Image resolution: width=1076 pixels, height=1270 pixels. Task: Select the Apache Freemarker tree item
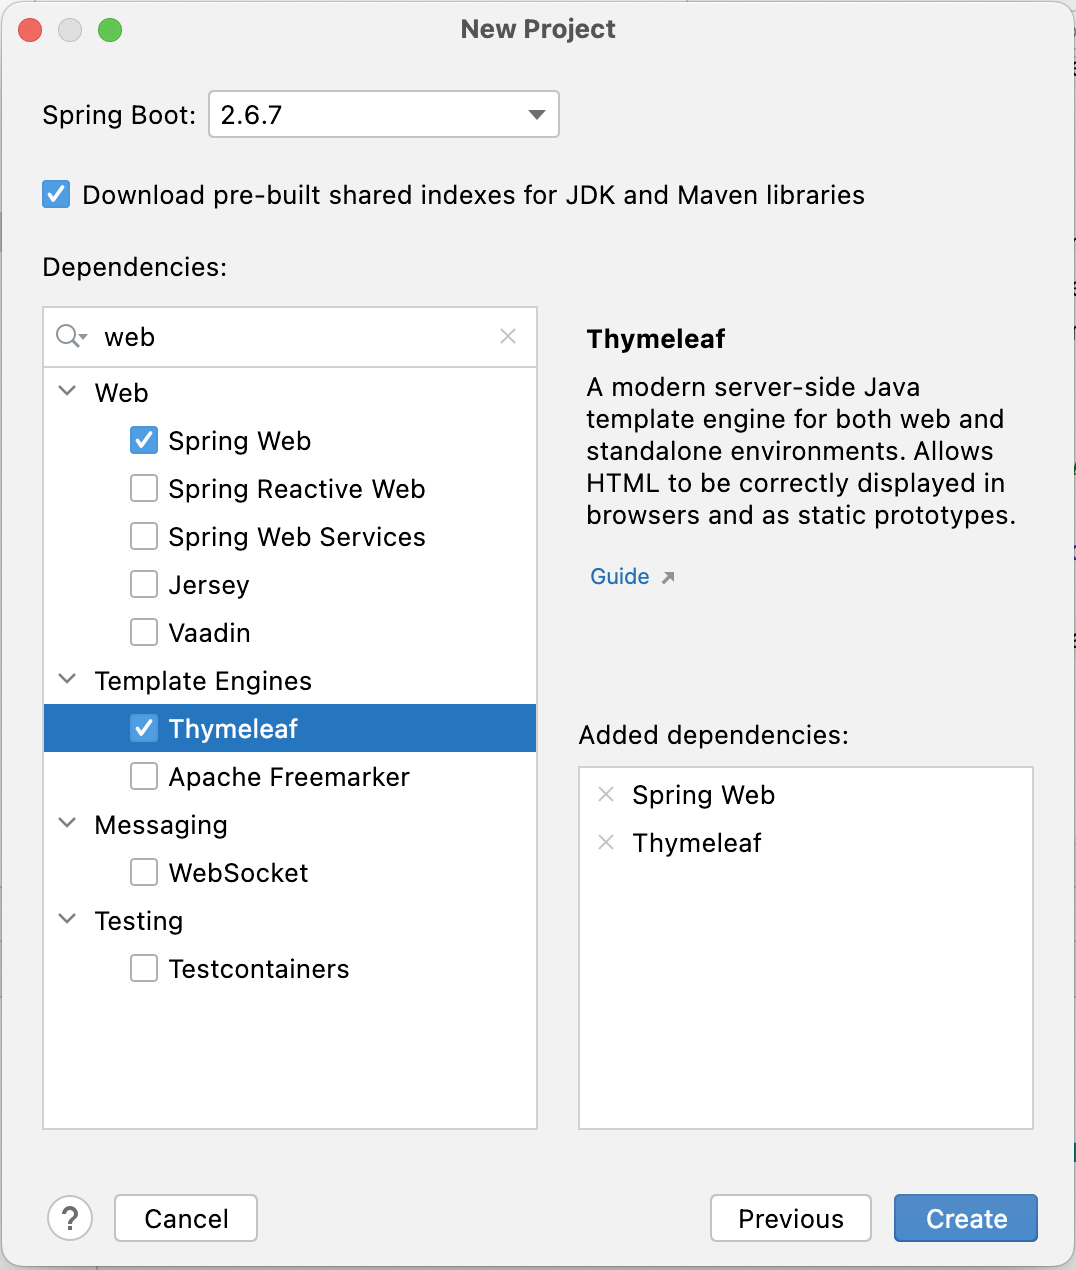[x=289, y=777]
